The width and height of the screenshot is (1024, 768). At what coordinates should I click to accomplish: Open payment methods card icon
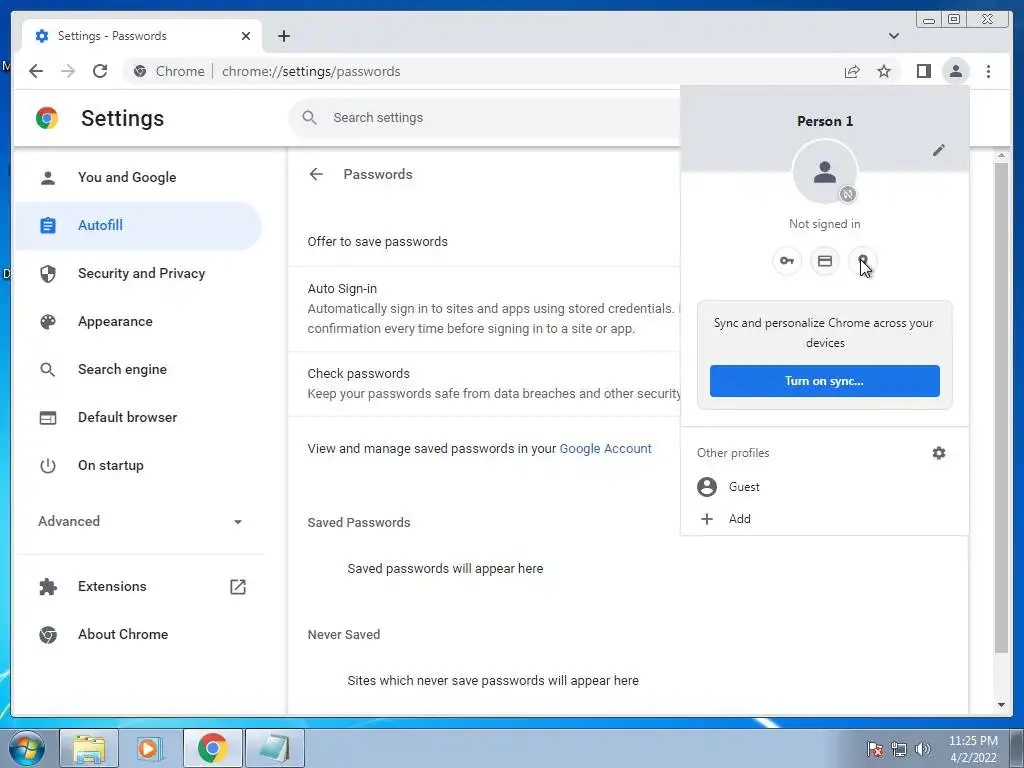click(x=825, y=261)
